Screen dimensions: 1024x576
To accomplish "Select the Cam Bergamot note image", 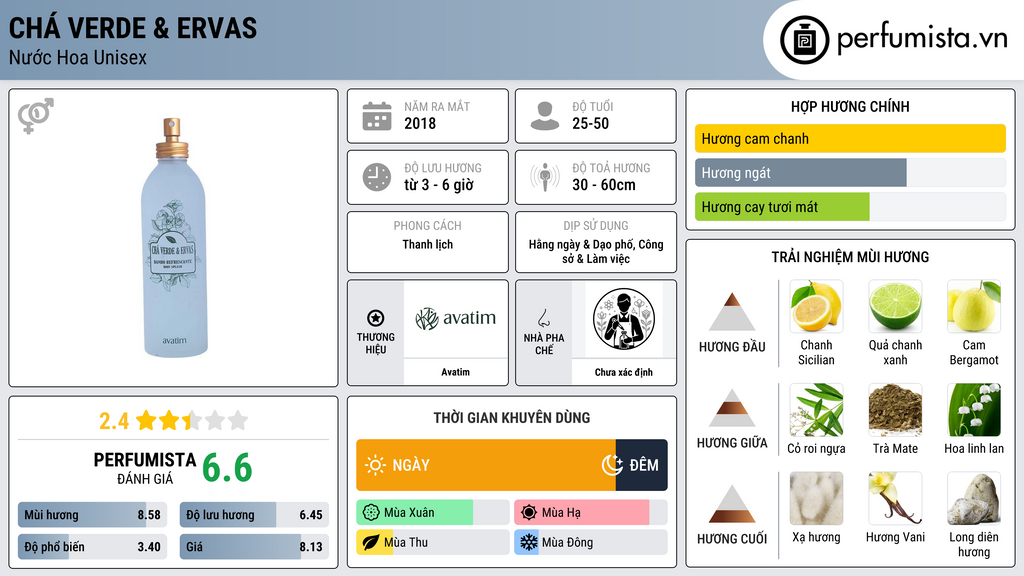I will pos(974,306).
